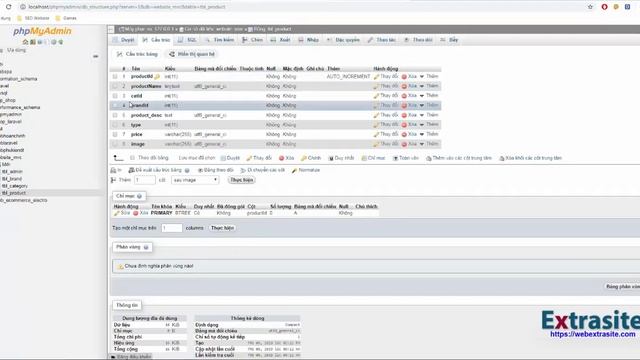Click Thực hiện to create the index
640x360 pixels.
click(222, 228)
